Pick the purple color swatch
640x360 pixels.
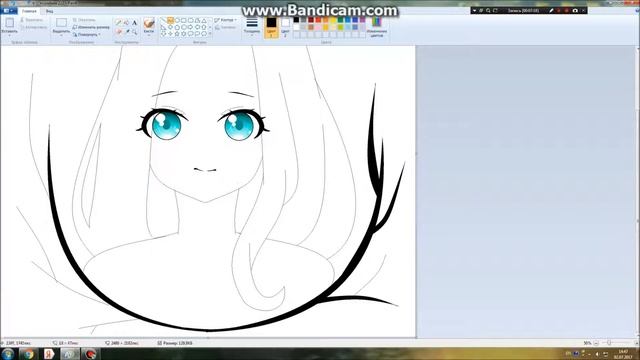coord(362,20)
